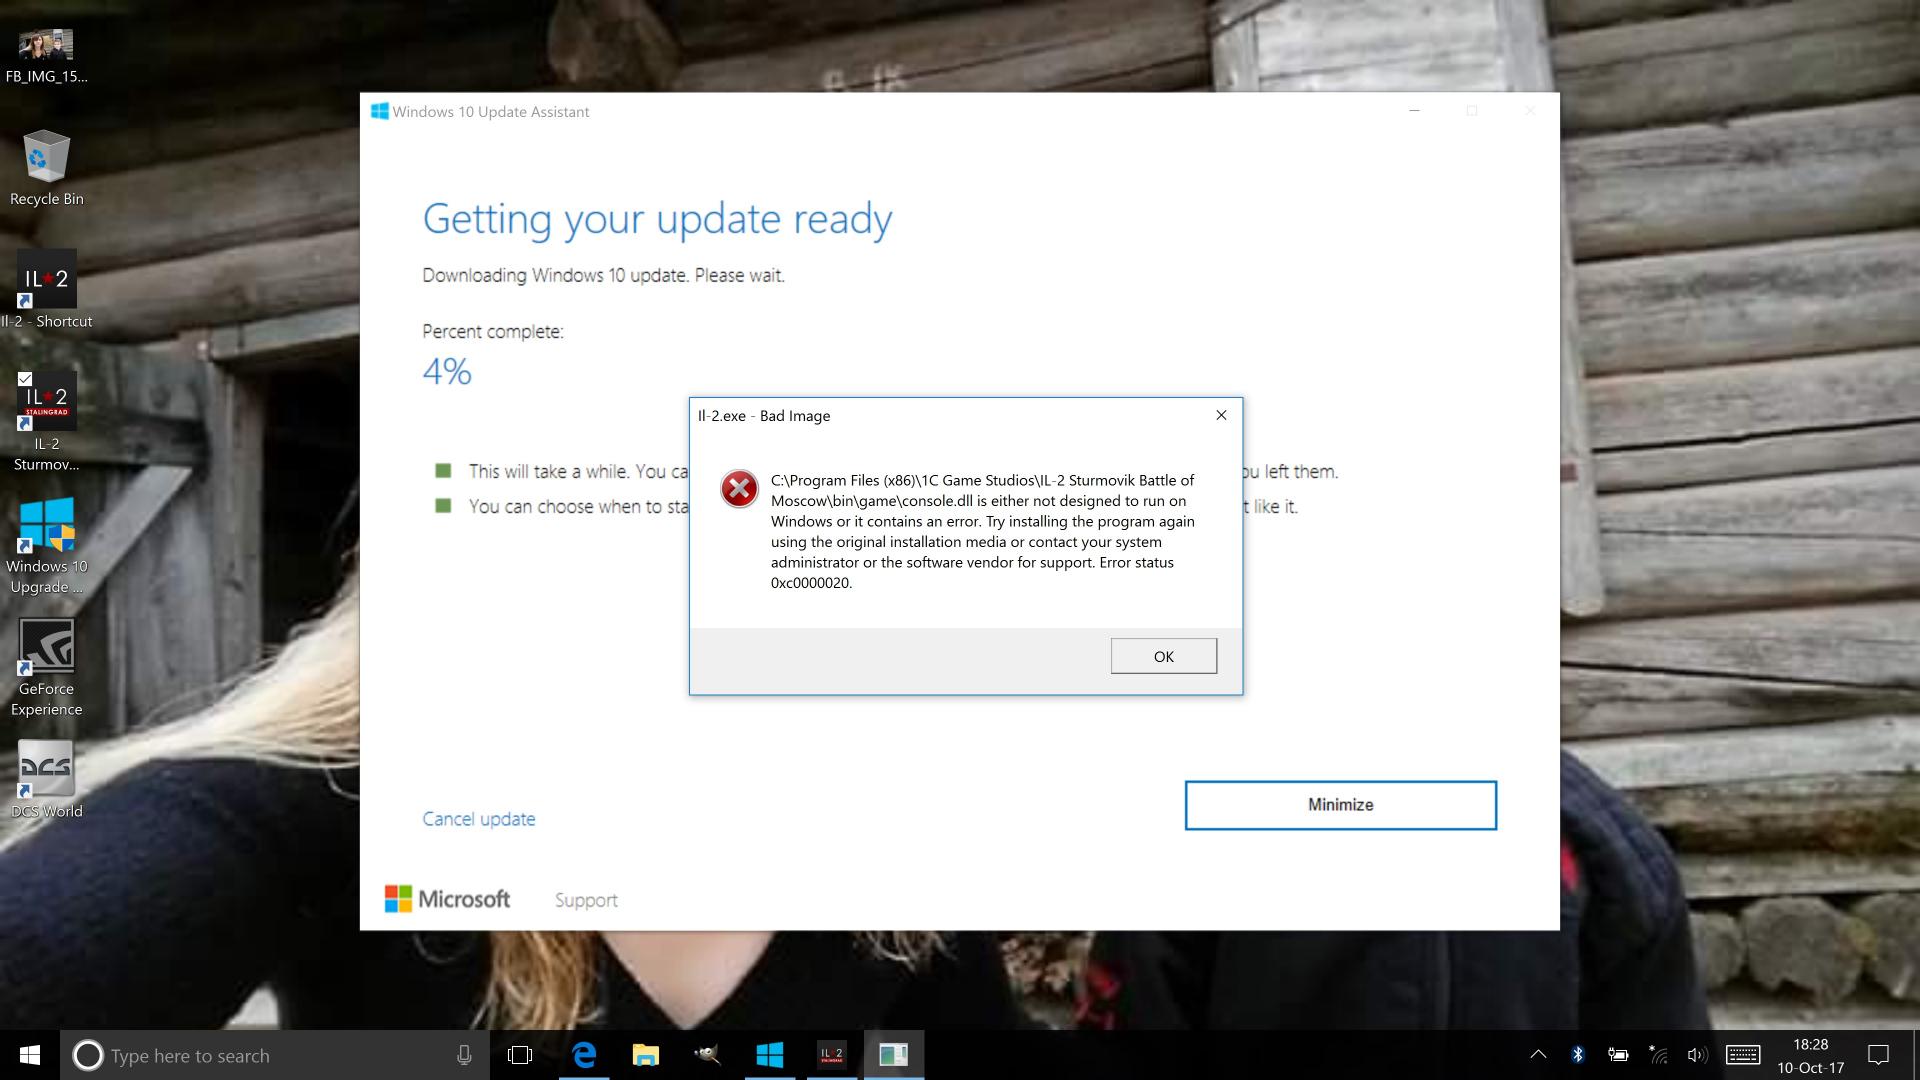Click the Cancel update link

click(x=478, y=819)
